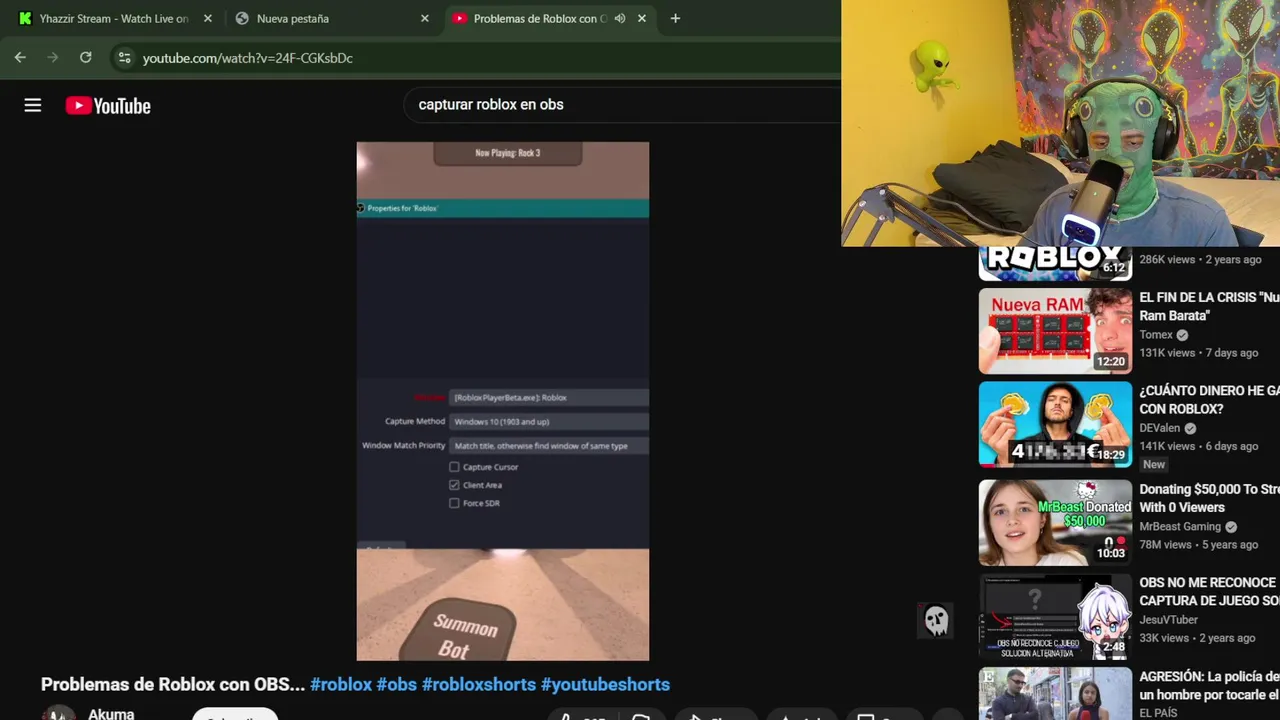Click the EL PAÍS channel name
The height and width of the screenshot is (720, 1280).
point(1158,714)
